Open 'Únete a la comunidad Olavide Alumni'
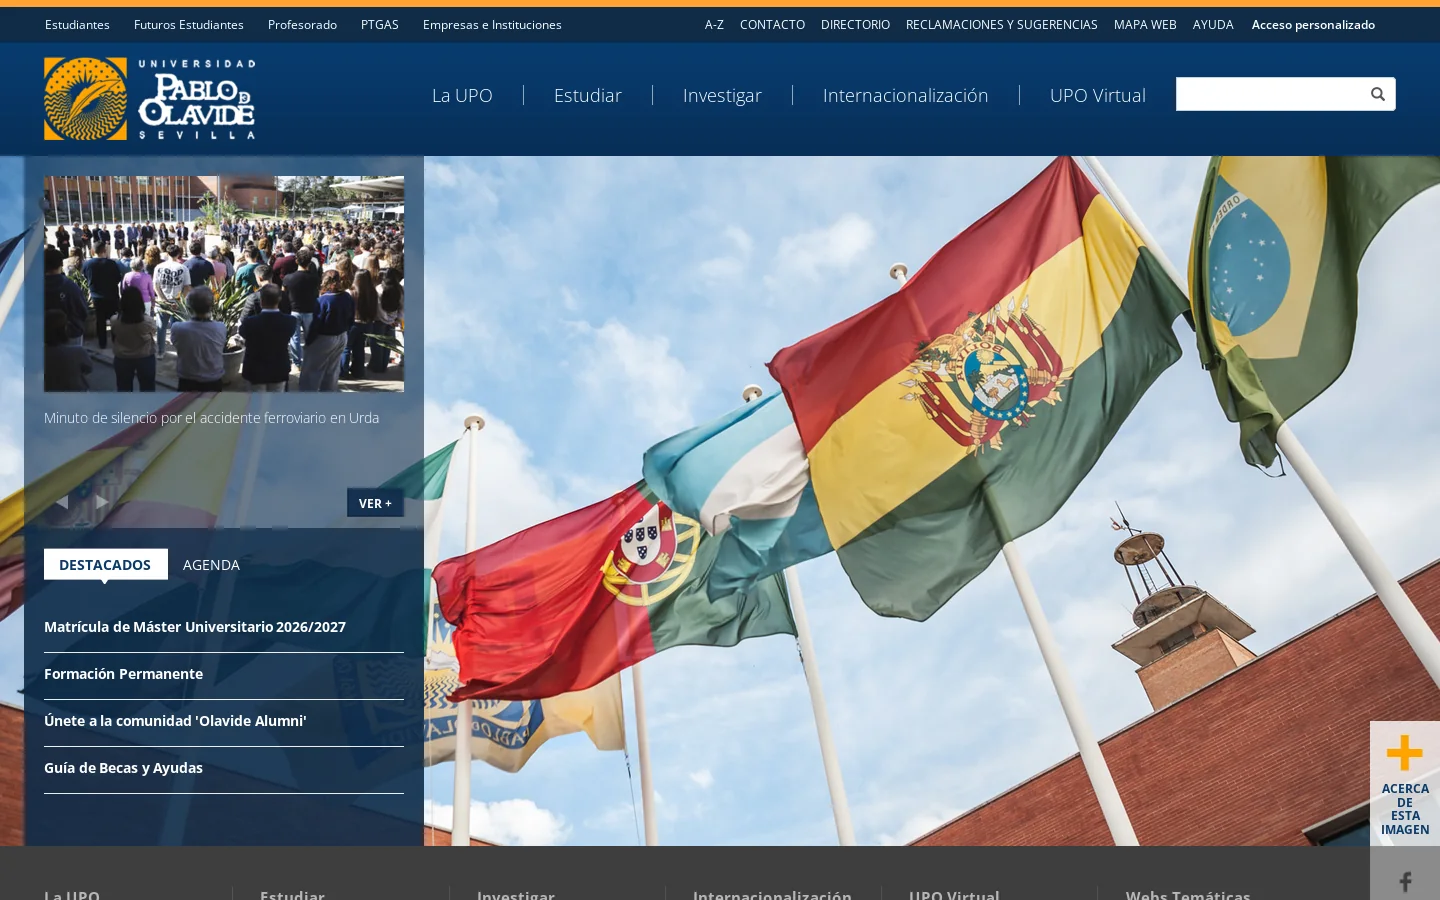The height and width of the screenshot is (900, 1440). (x=175, y=721)
